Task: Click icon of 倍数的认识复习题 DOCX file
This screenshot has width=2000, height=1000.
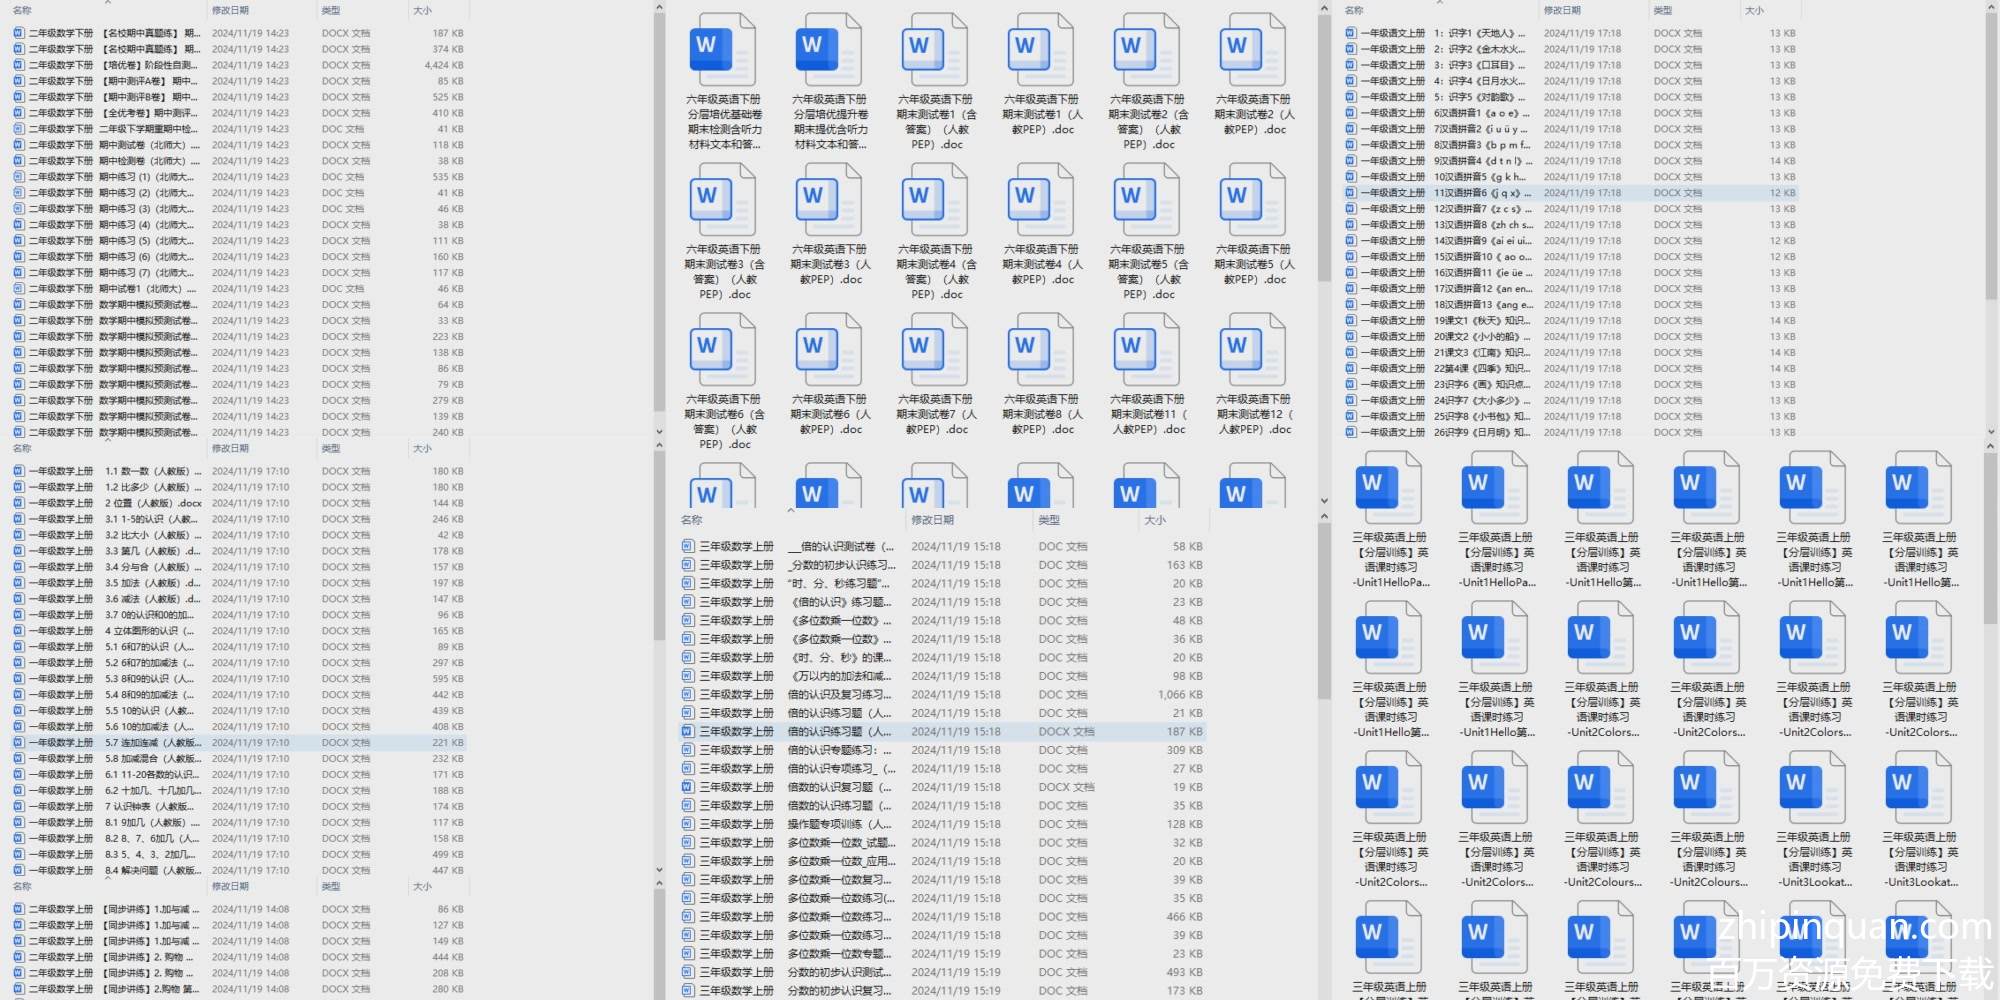Action: (x=687, y=787)
